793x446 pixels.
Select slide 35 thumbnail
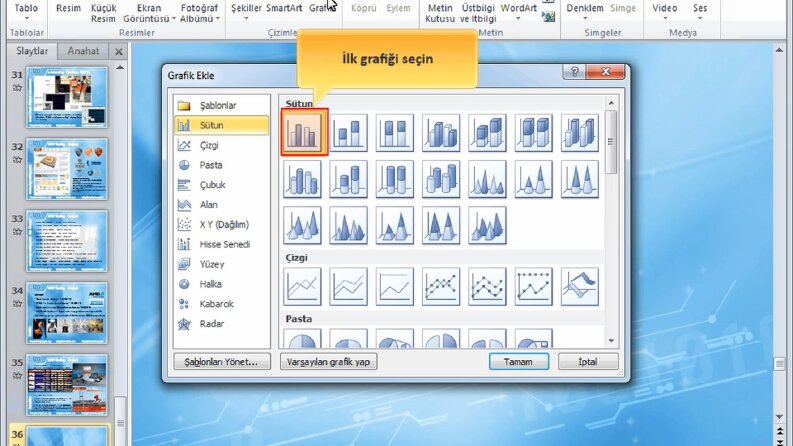66,385
